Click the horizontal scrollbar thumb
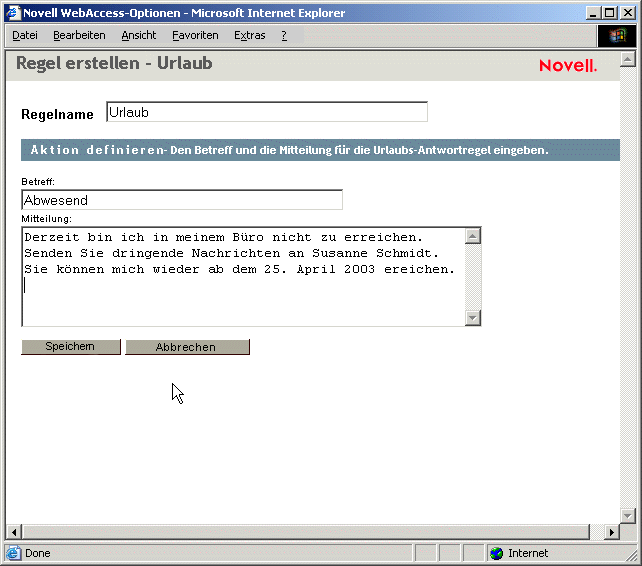This screenshot has height=566, width=642. (306, 532)
